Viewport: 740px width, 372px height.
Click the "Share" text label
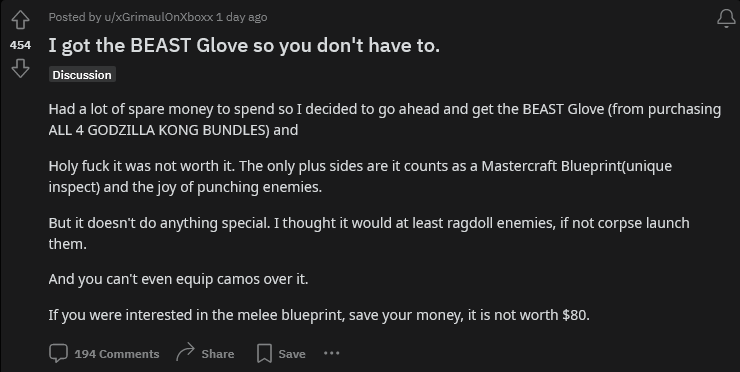pyautogui.click(x=218, y=354)
